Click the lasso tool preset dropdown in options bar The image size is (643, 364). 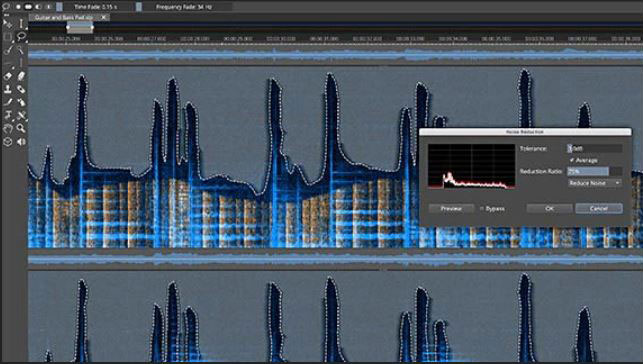click(6, 7)
